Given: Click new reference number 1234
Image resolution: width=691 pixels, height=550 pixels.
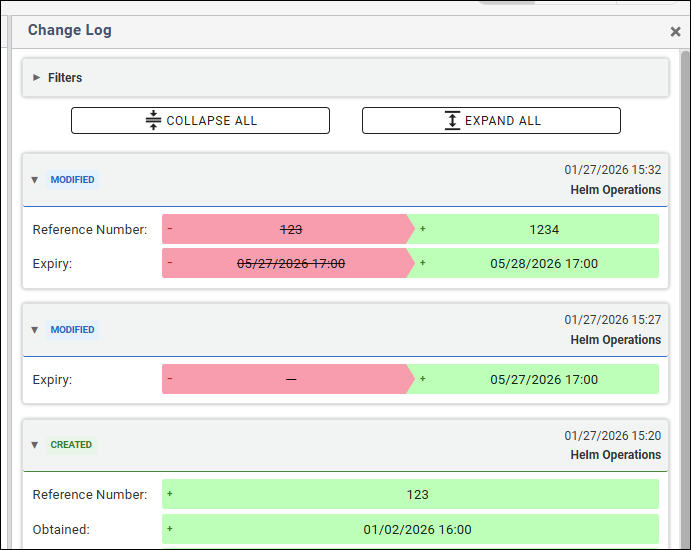Looking at the screenshot, I should tap(544, 230).
